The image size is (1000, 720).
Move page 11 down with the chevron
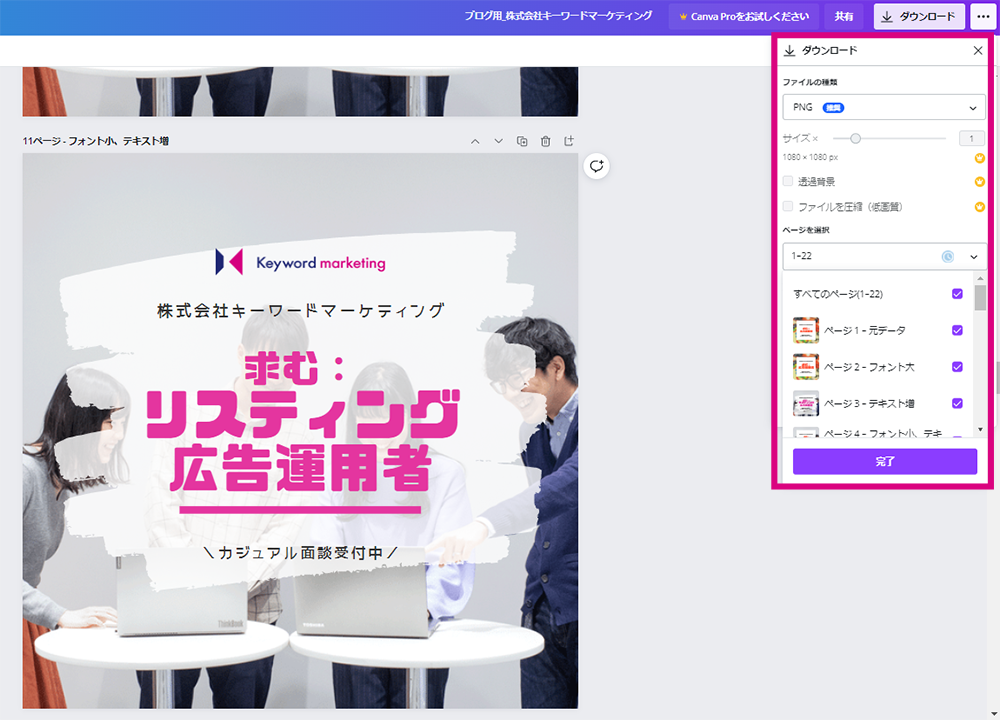pos(499,141)
